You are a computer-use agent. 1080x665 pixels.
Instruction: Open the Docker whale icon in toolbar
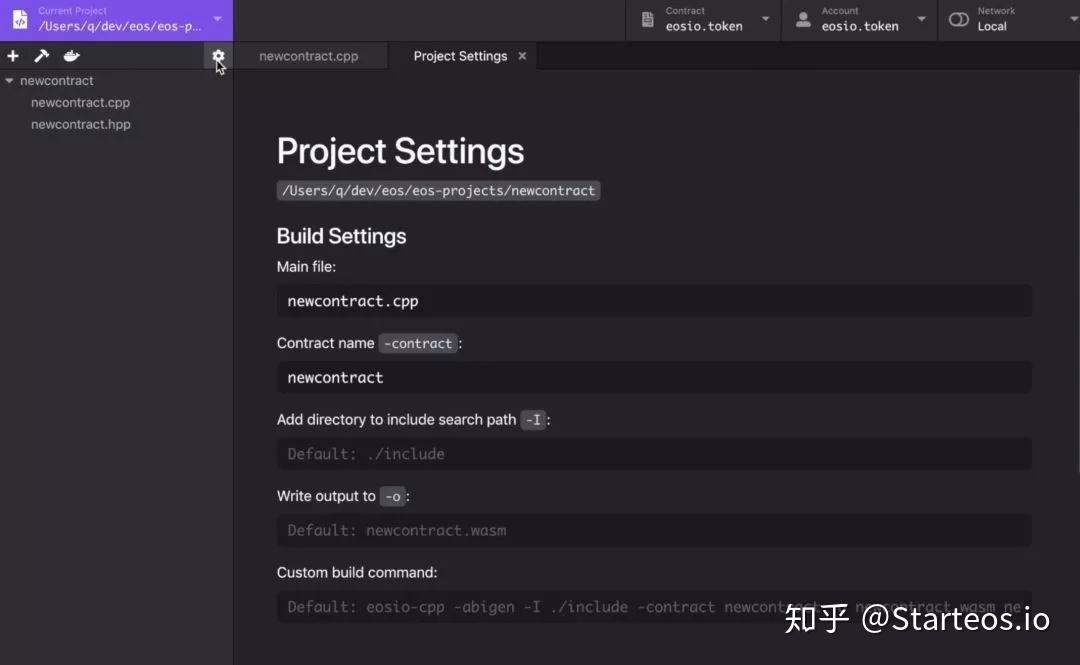[x=71, y=56]
